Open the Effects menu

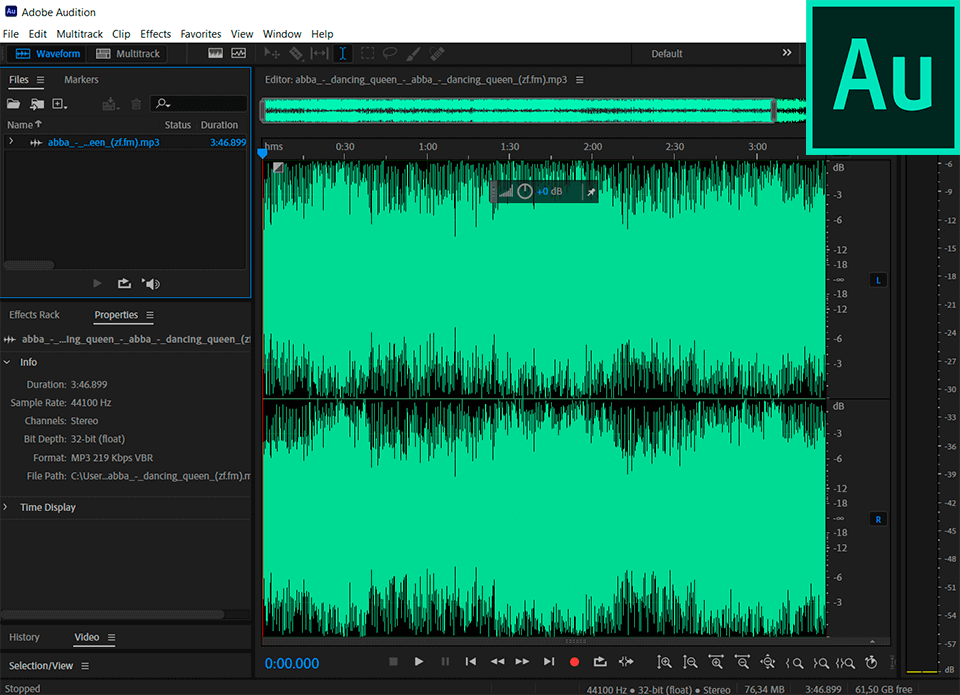point(155,34)
